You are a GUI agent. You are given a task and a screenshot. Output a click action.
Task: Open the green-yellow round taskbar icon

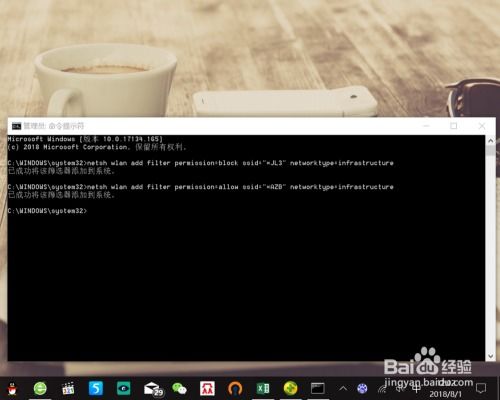[x=290, y=389]
